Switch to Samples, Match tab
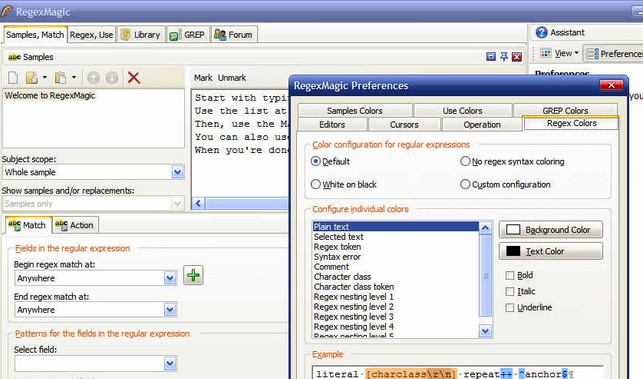Viewport: 643px width, 379px height. (x=35, y=35)
